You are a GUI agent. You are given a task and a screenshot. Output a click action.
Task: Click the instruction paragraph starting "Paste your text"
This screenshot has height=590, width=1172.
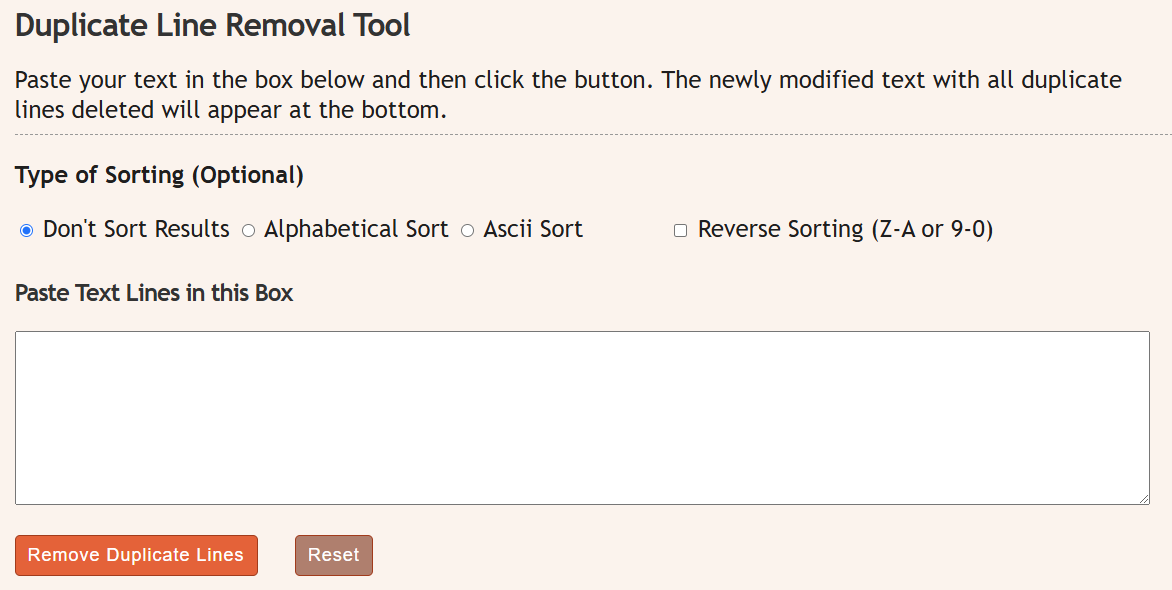(568, 80)
